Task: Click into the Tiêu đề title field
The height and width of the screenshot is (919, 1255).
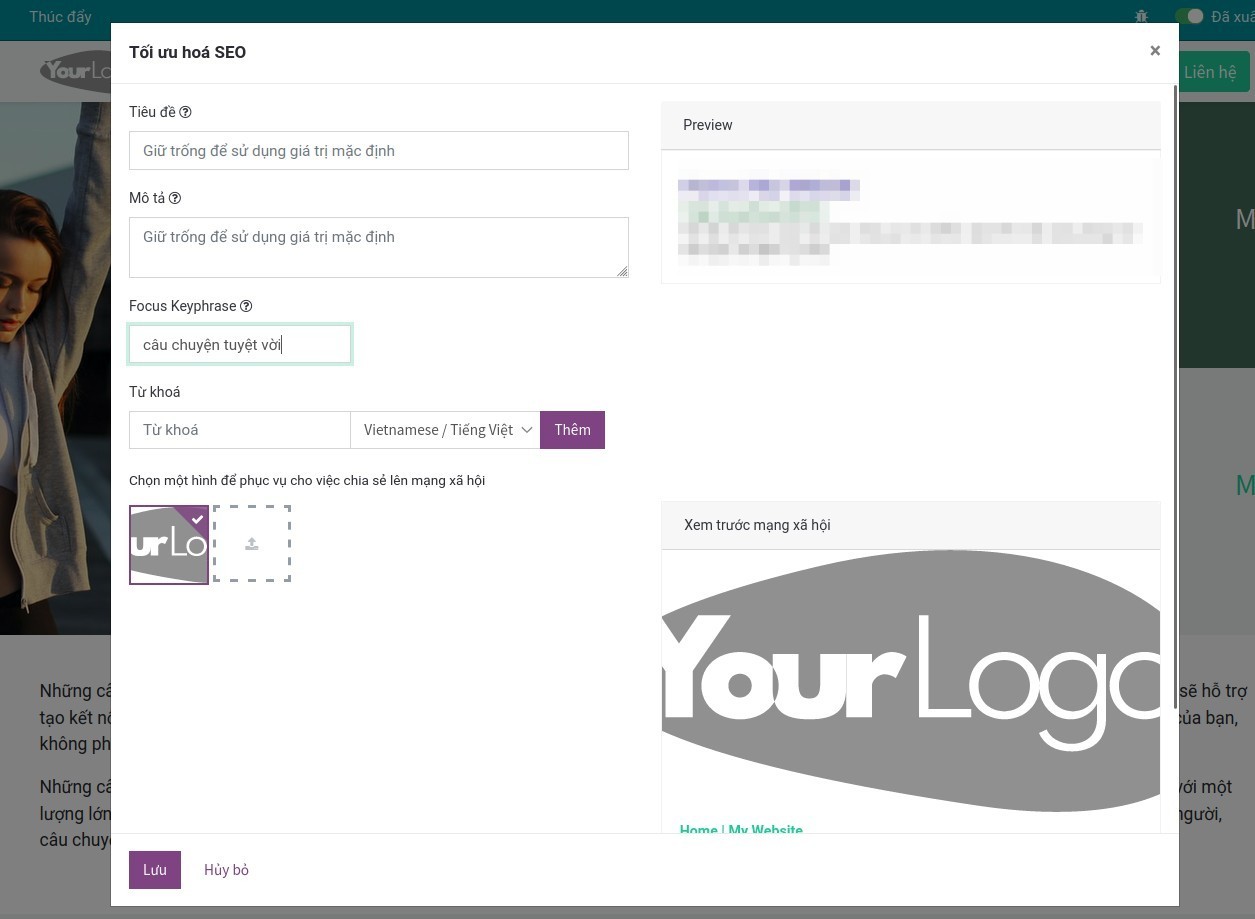Action: tap(379, 151)
